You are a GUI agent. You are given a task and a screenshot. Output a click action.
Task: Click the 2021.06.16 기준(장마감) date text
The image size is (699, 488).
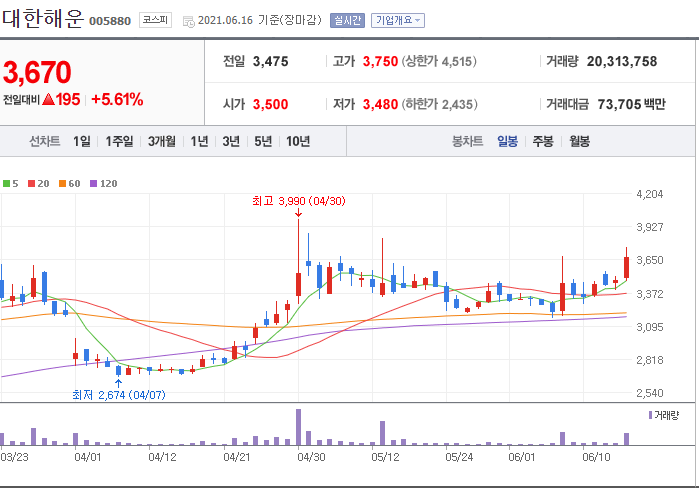pos(259,21)
